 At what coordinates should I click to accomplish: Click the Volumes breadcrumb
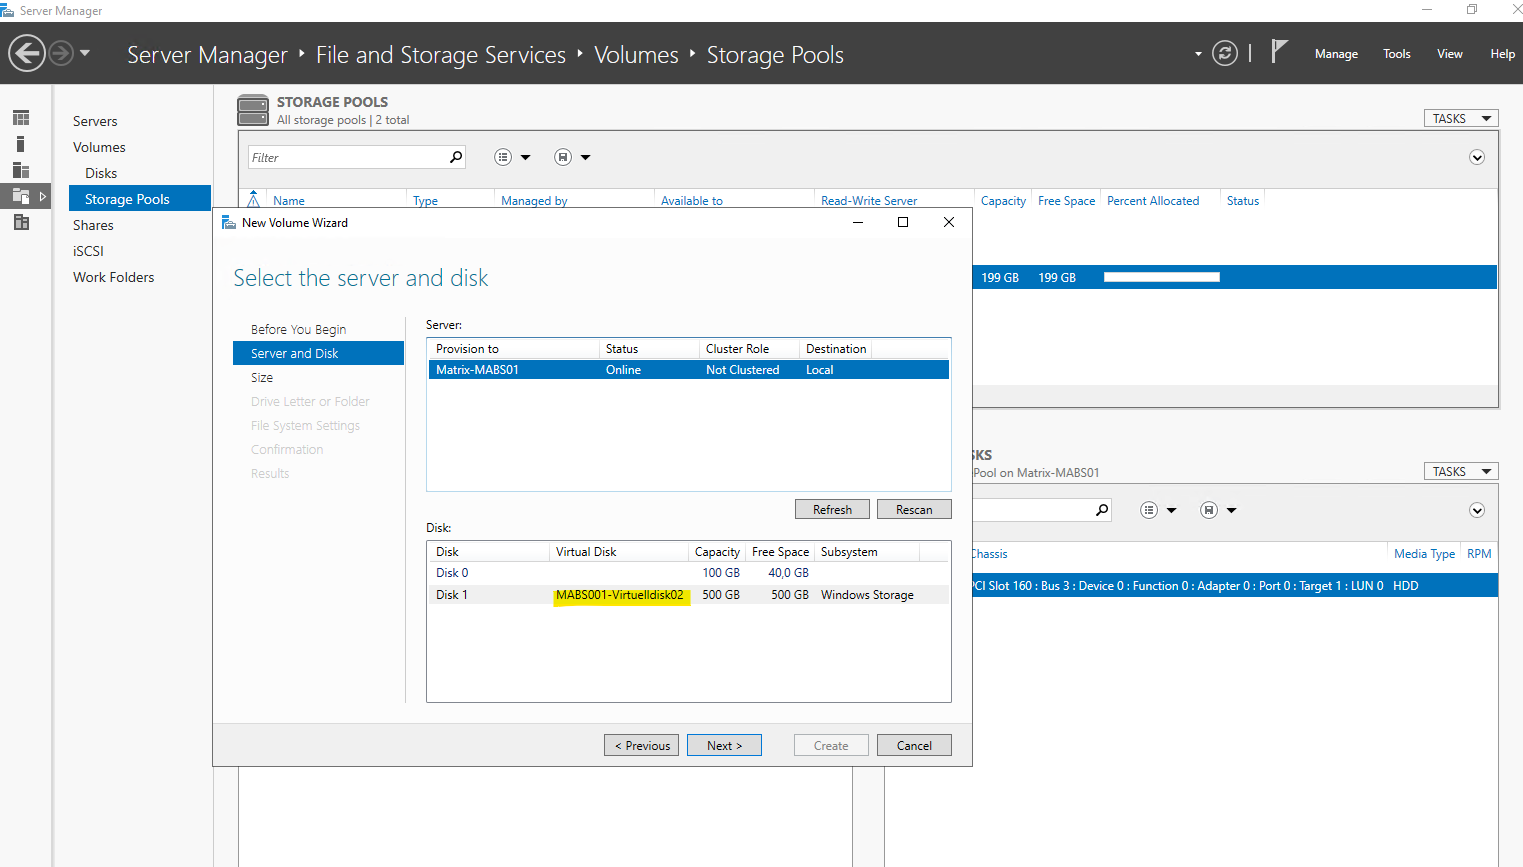(636, 55)
